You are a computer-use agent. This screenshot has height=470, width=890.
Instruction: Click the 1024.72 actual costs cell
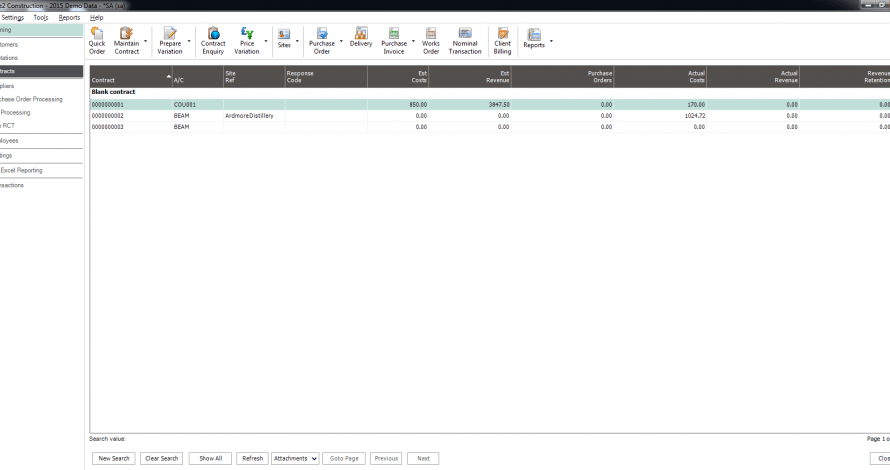[660, 116]
